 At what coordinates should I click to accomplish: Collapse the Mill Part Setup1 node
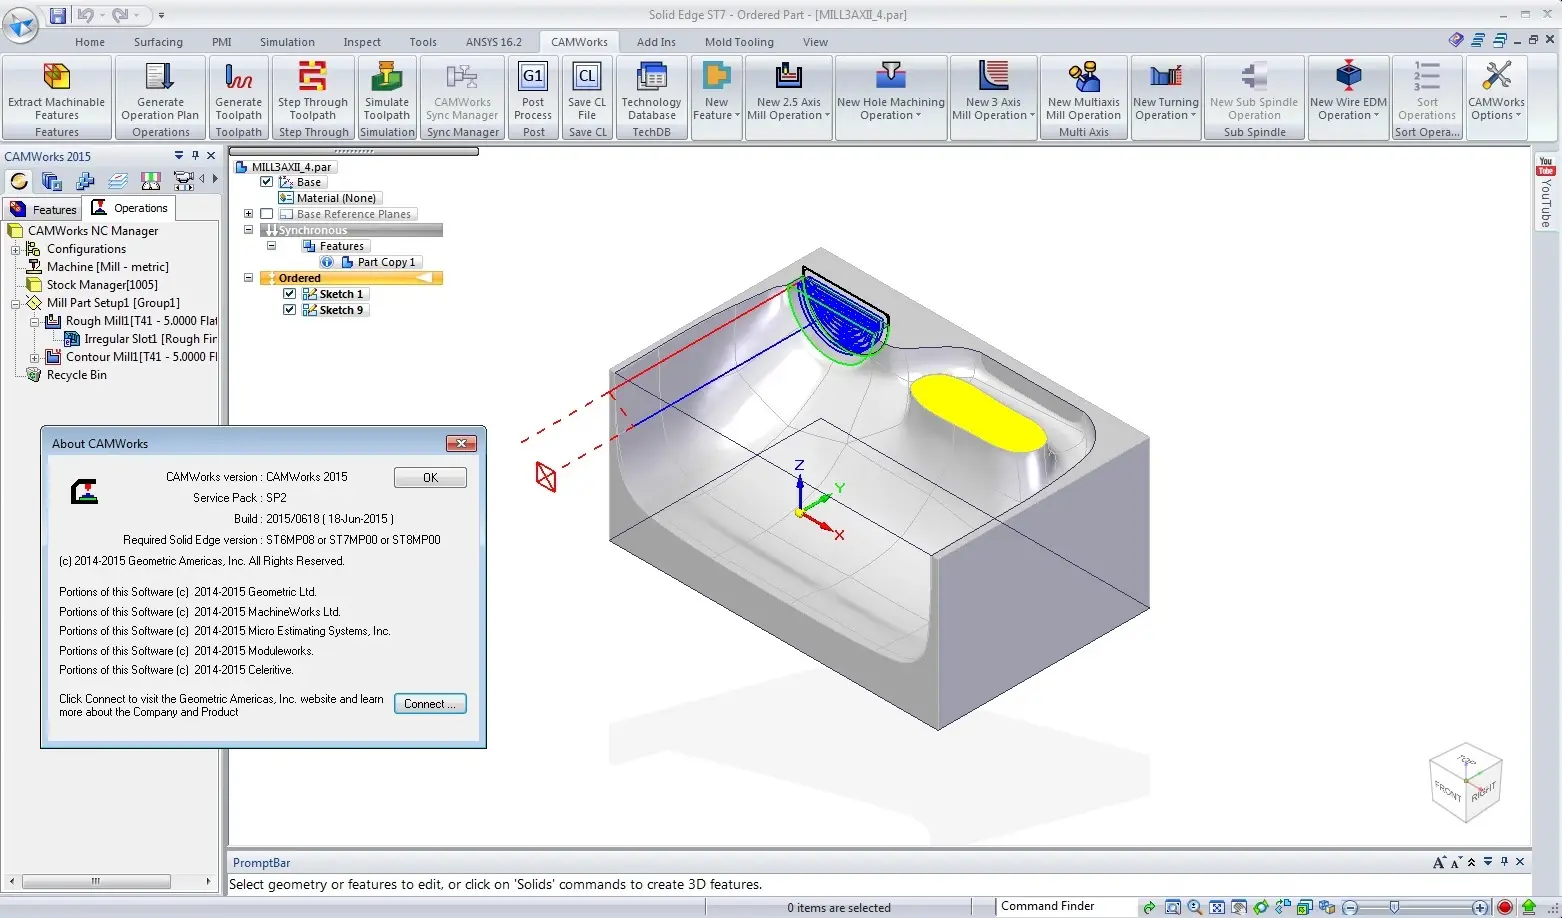[x=16, y=303]
